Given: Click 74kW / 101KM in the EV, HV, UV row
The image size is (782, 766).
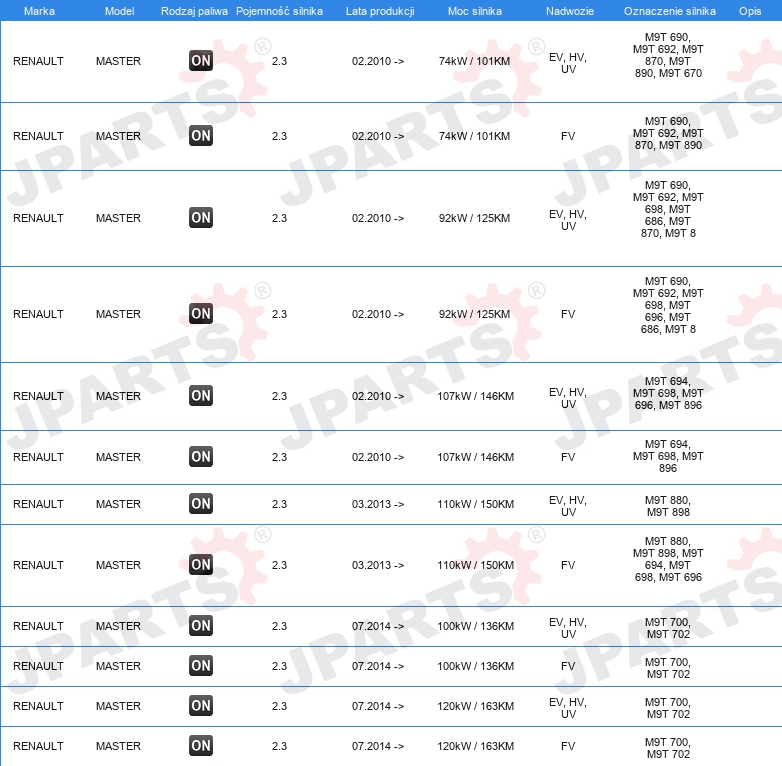Looking at the screenshot, I should click(474, 61).
